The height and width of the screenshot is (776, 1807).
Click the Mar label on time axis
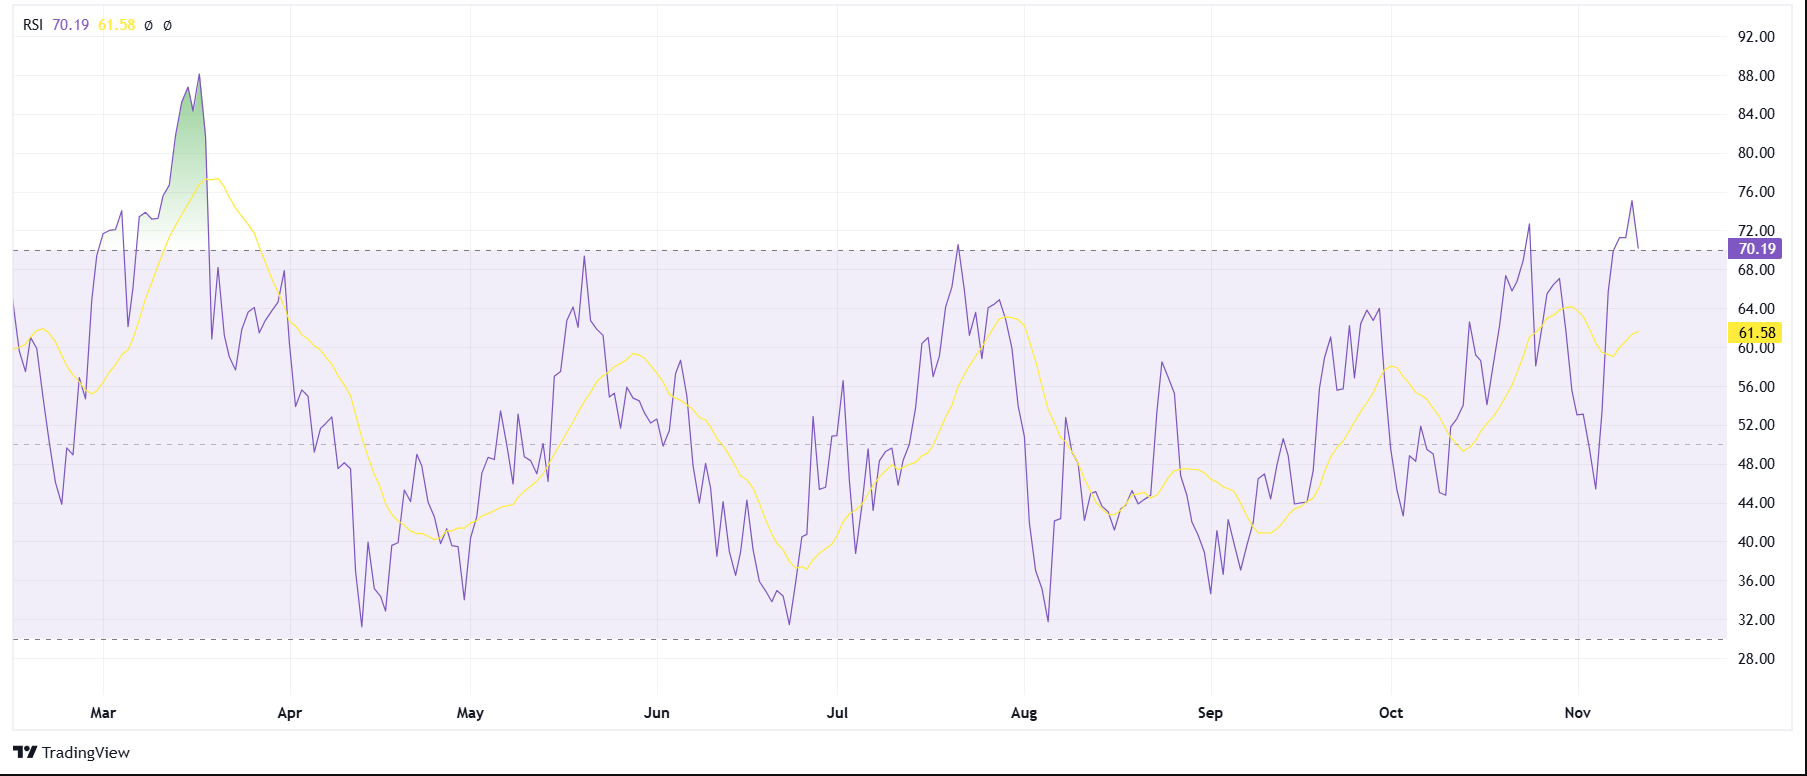pos(103,713)
